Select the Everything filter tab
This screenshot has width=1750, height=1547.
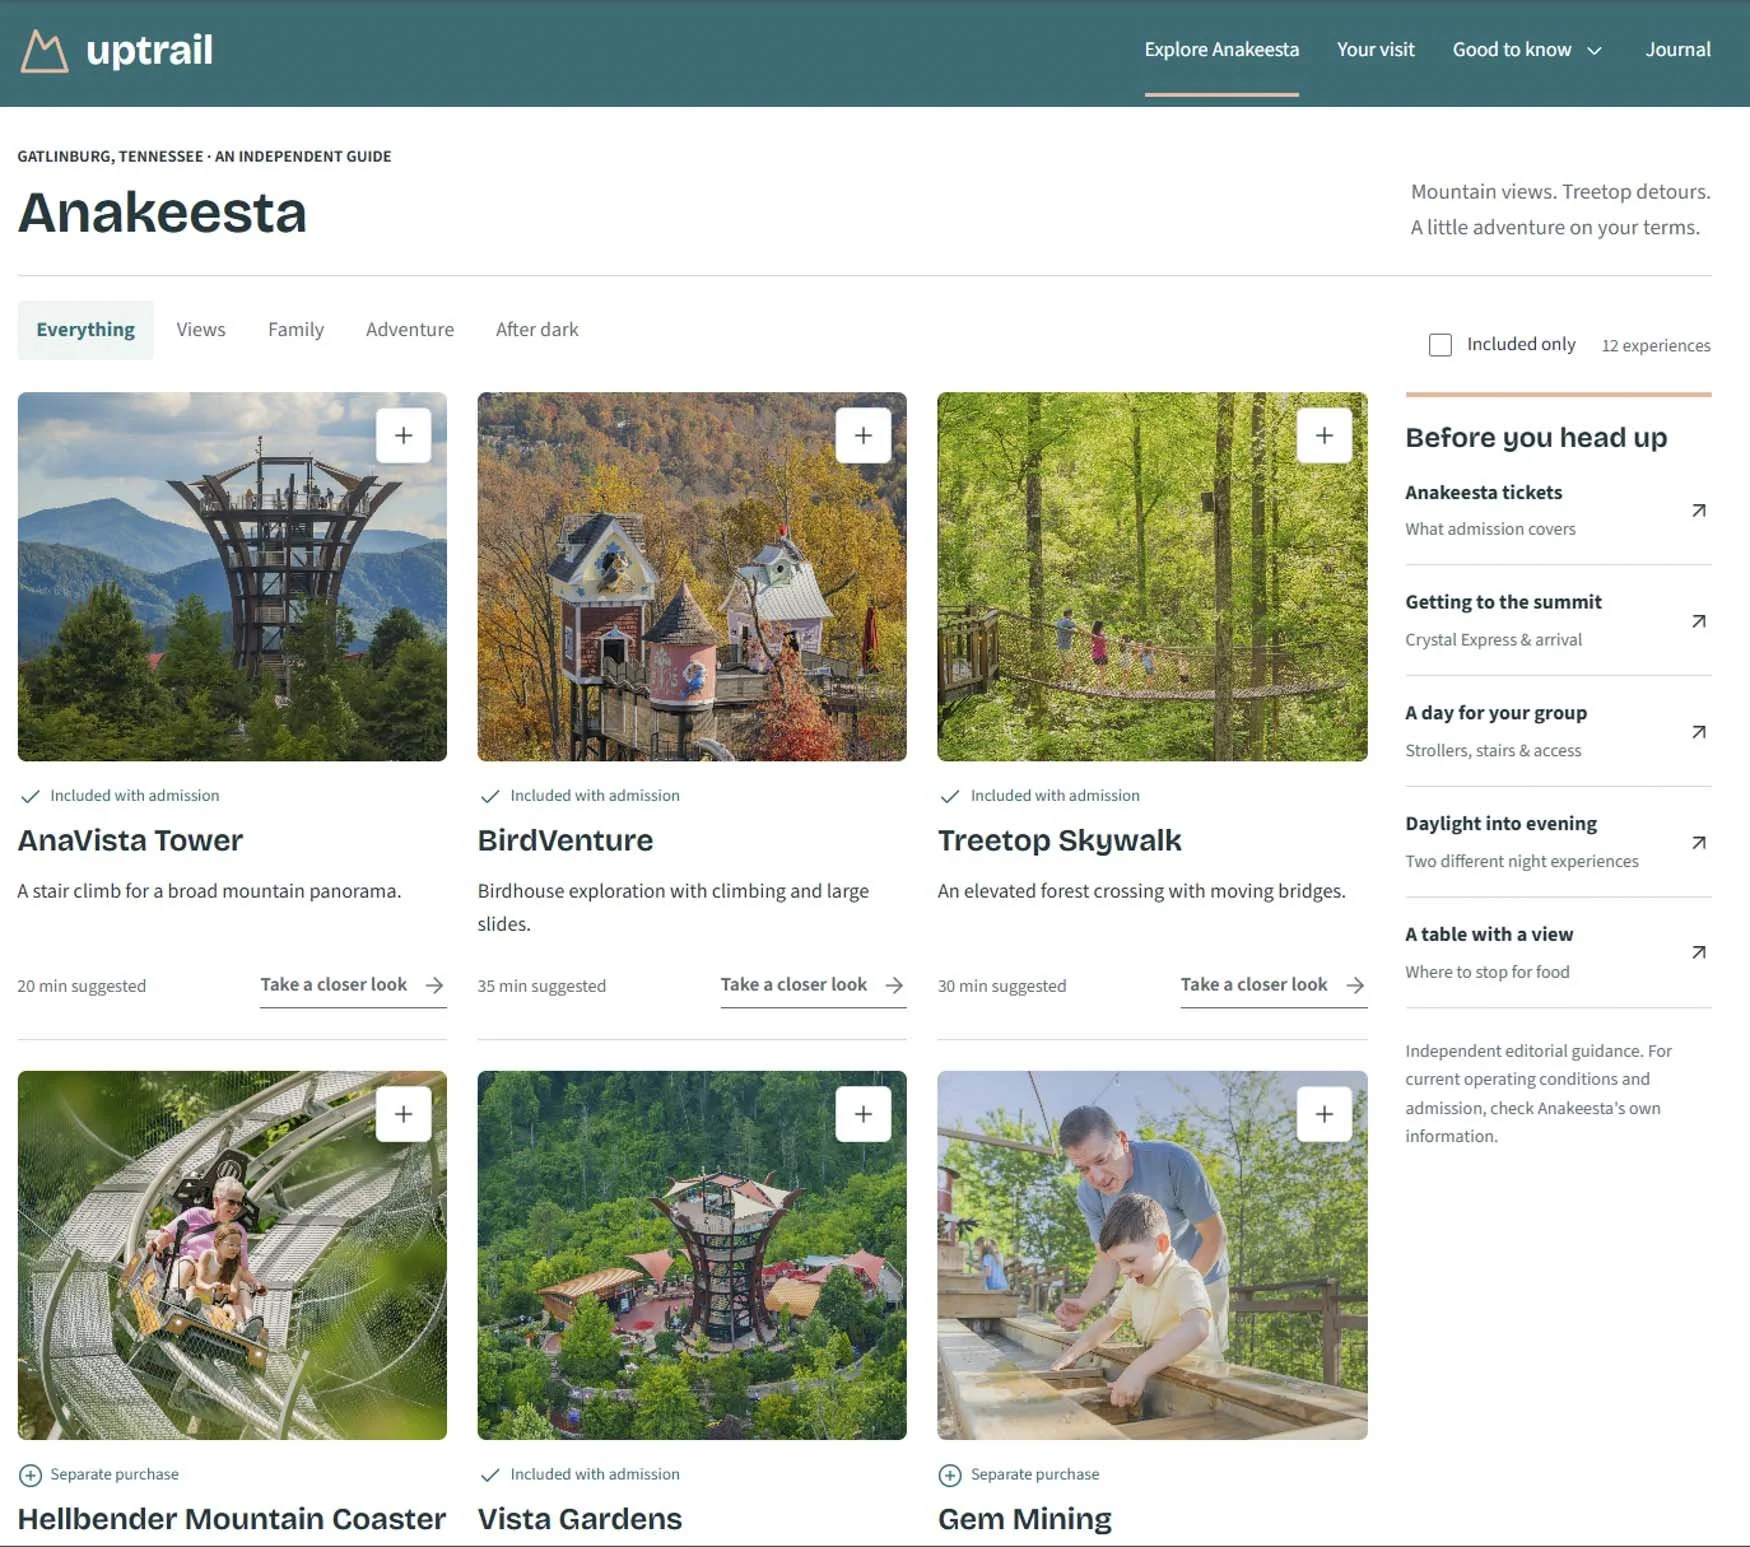tap(86, 330)
